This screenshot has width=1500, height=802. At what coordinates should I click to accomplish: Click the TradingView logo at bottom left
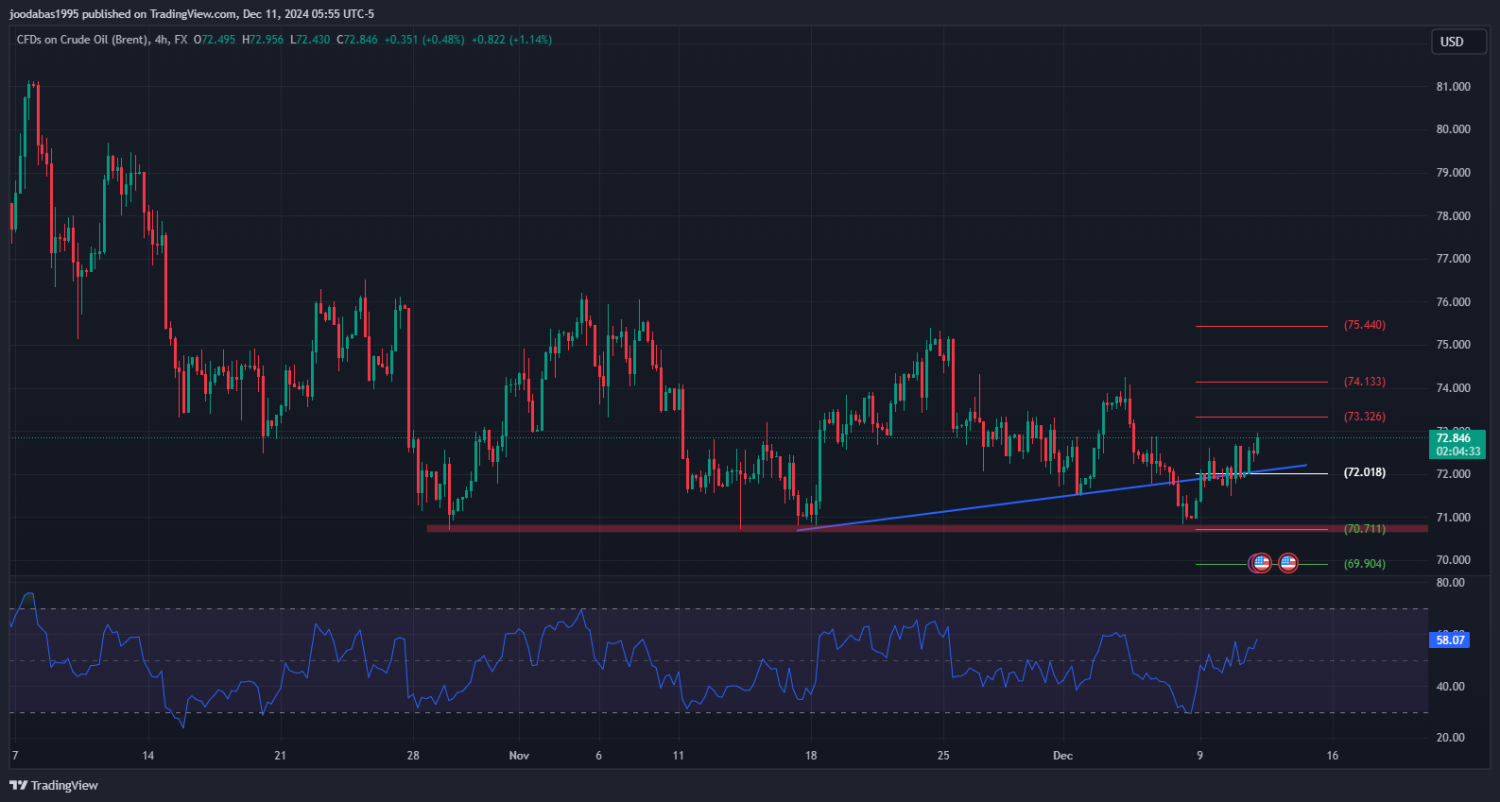[x=53, y=785]
